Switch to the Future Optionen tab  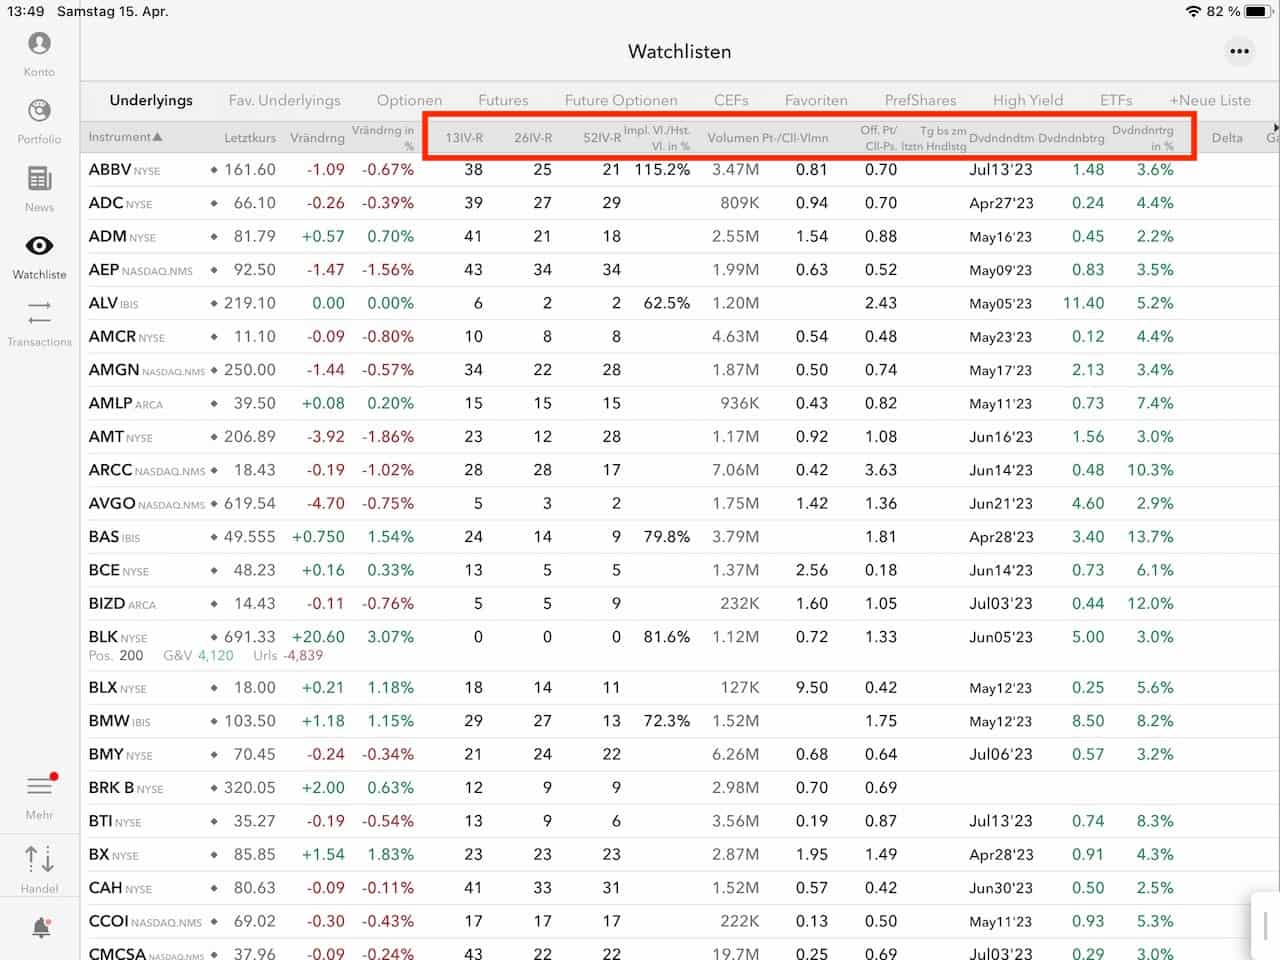coord(621,100)
